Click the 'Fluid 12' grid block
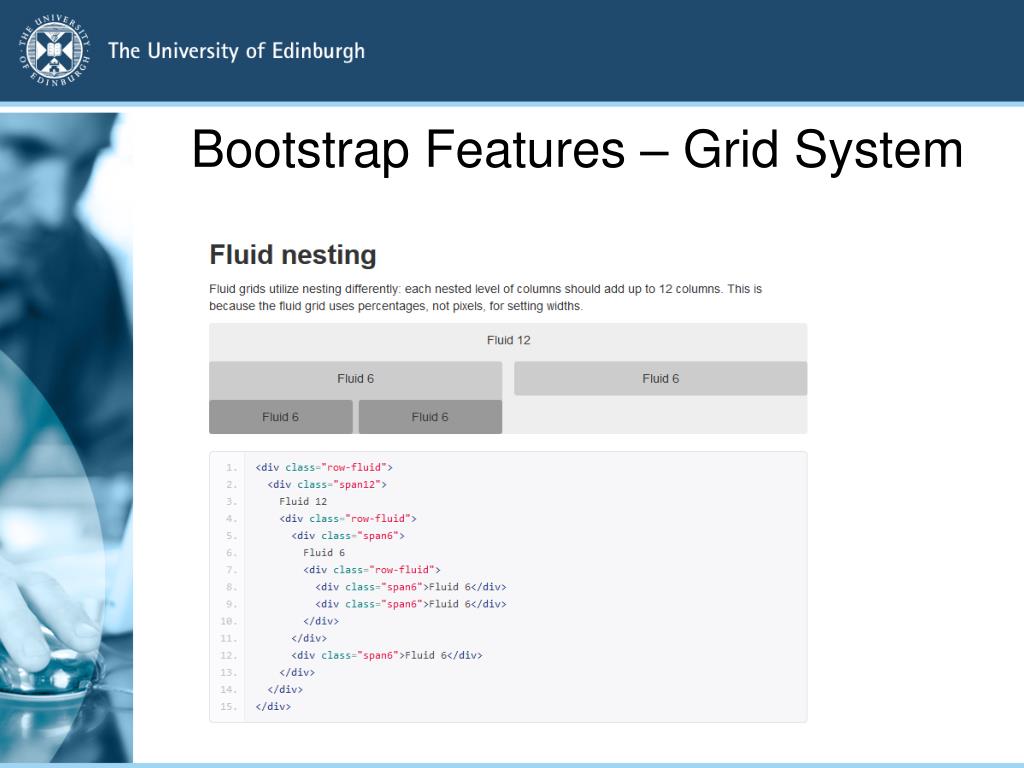Image resolution: width=1024 pixels, height=768 pixels. pyautogui.click(x=508, y=340)
